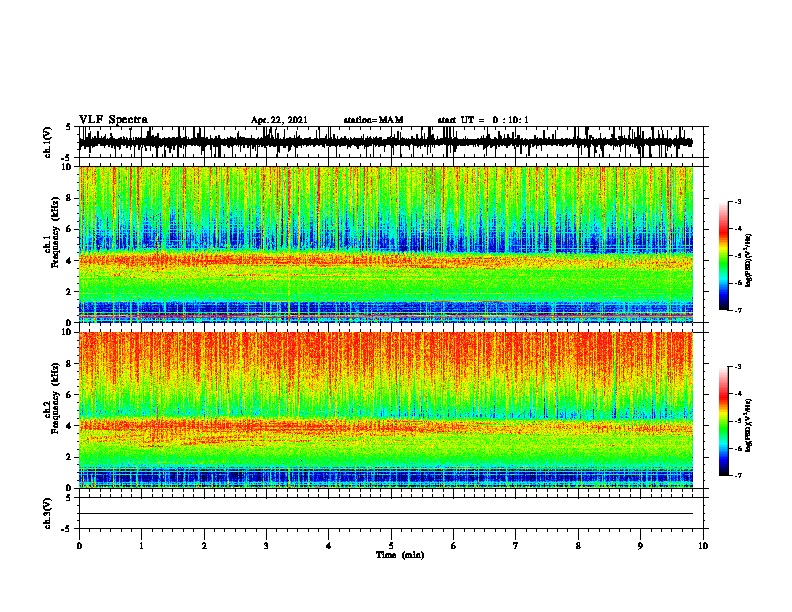This screenshot has height=612, width=792.
Task: Click the ch.1 colorbar log(PSD) unit label
Action: click(x=749, y=260)
